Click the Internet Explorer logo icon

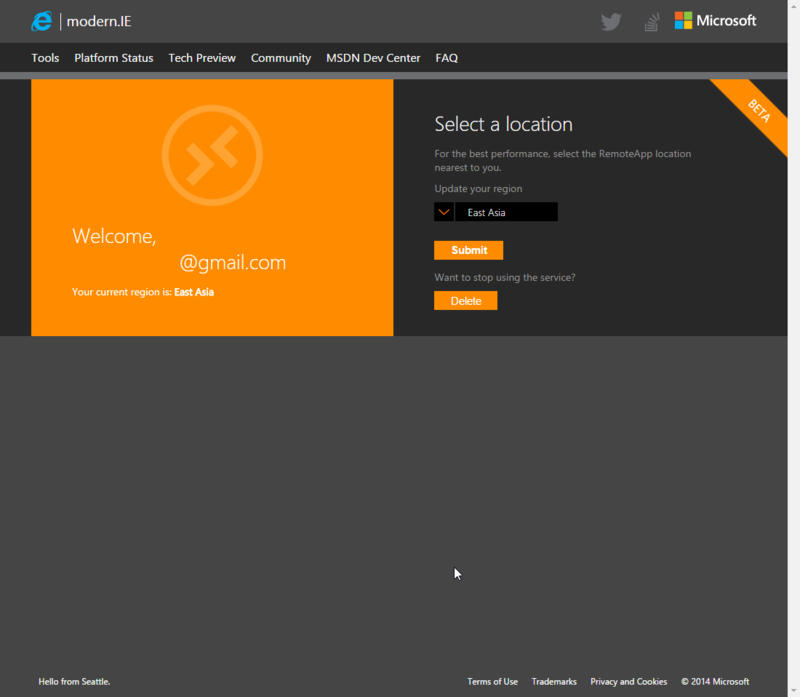click(41, 21)
